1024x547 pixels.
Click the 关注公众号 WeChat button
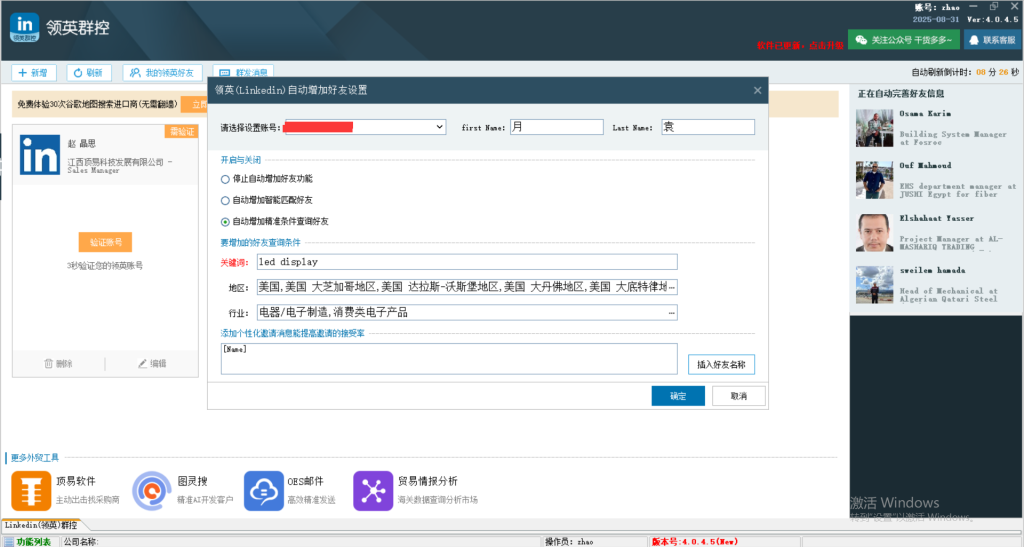click(903, 40)
